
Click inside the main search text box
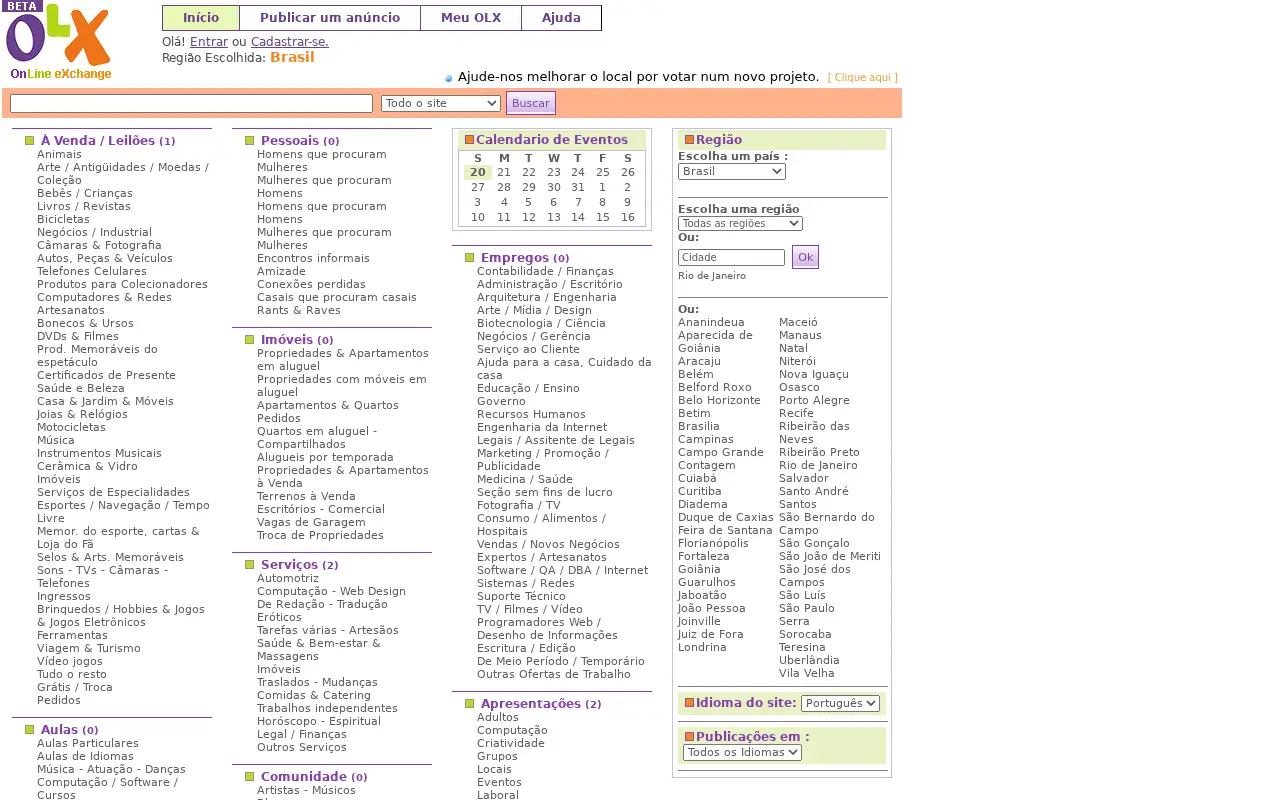[x=191, y=103]
